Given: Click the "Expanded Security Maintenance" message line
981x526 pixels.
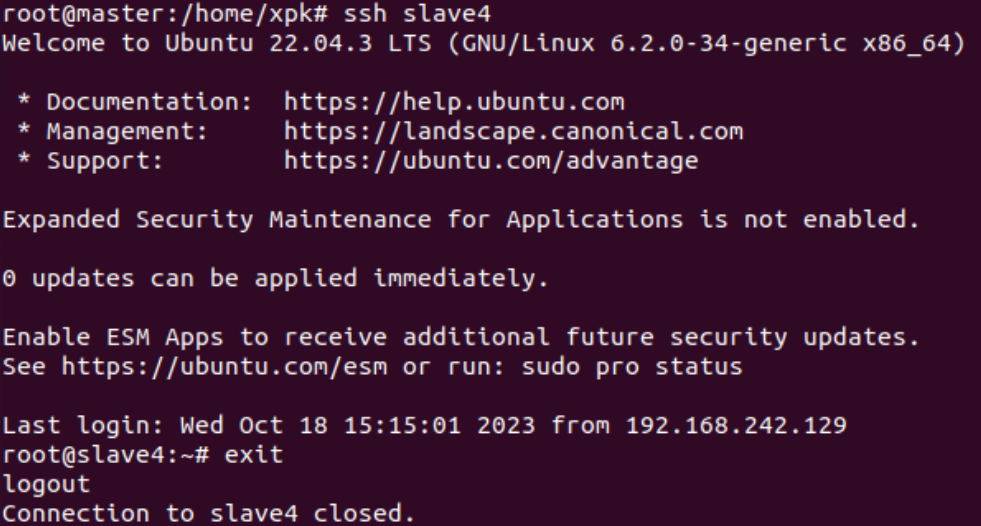Looking at the screenshot, I should (460, 220).
